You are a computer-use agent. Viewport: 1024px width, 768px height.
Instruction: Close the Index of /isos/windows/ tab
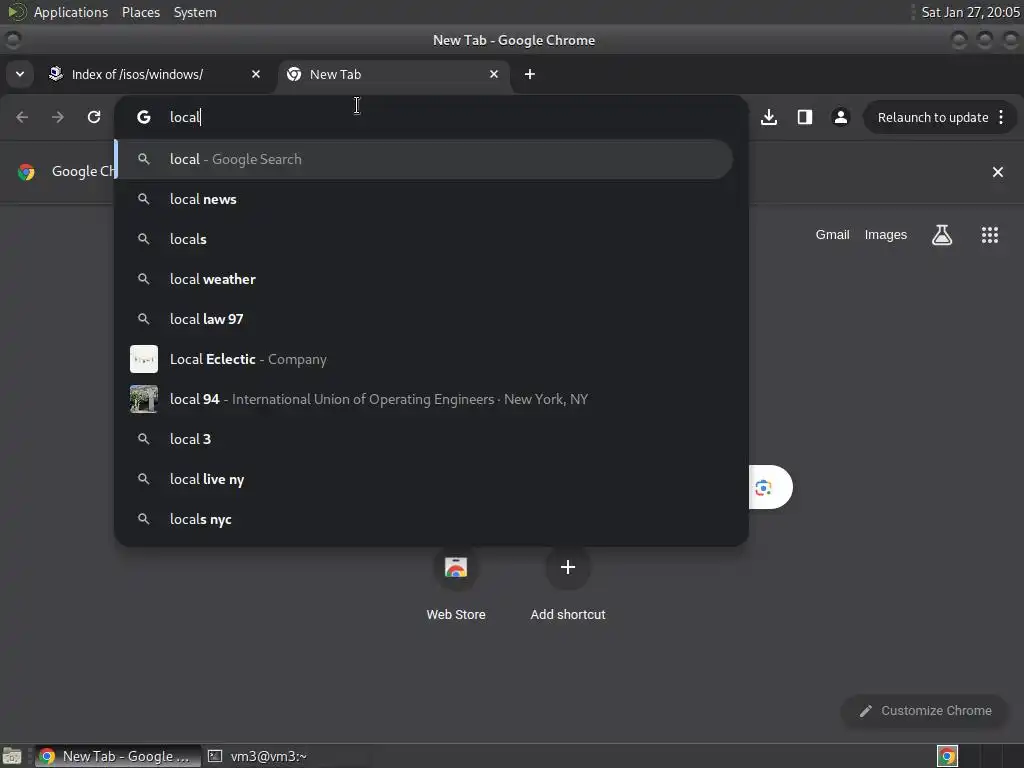[x=256, y=74]
